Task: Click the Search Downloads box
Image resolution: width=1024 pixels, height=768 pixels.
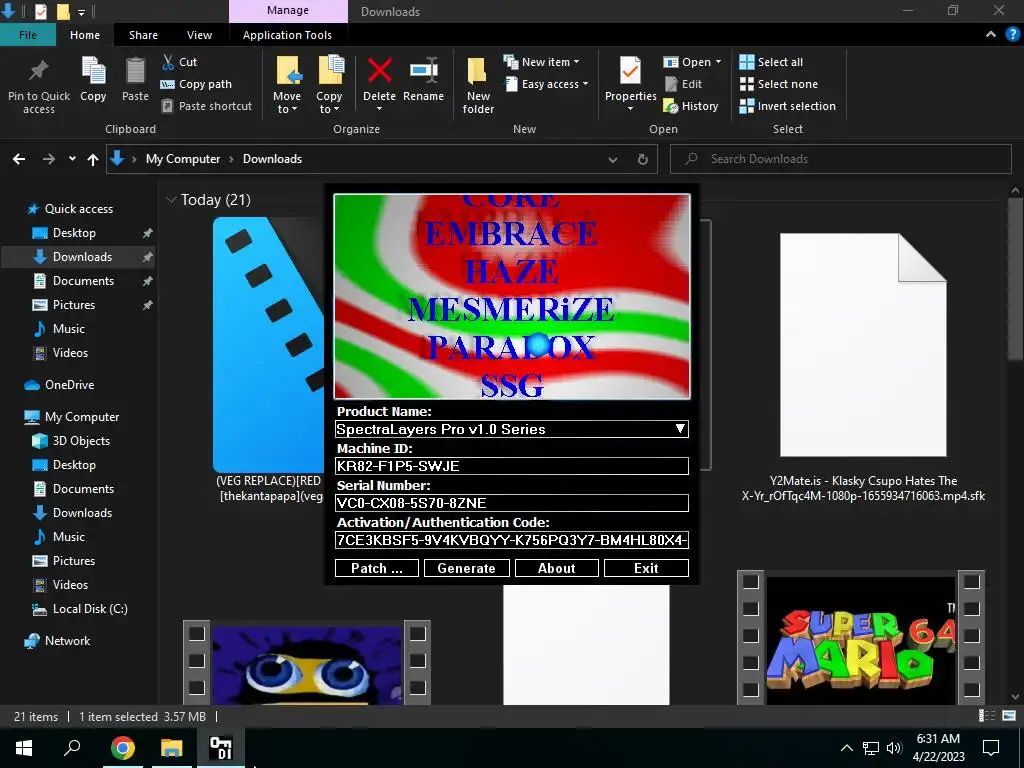Action: (x=840, y=159)
